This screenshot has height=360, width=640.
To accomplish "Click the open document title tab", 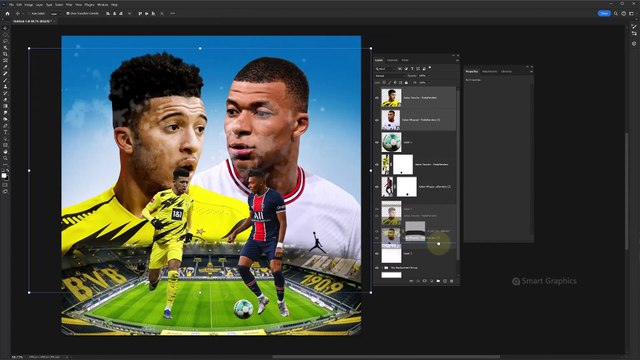I will coord(33,21).
